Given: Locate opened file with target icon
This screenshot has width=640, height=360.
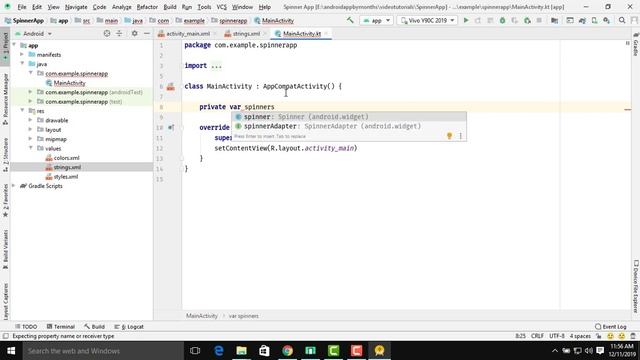Looking at the screenshot, I should click(107, 33).
